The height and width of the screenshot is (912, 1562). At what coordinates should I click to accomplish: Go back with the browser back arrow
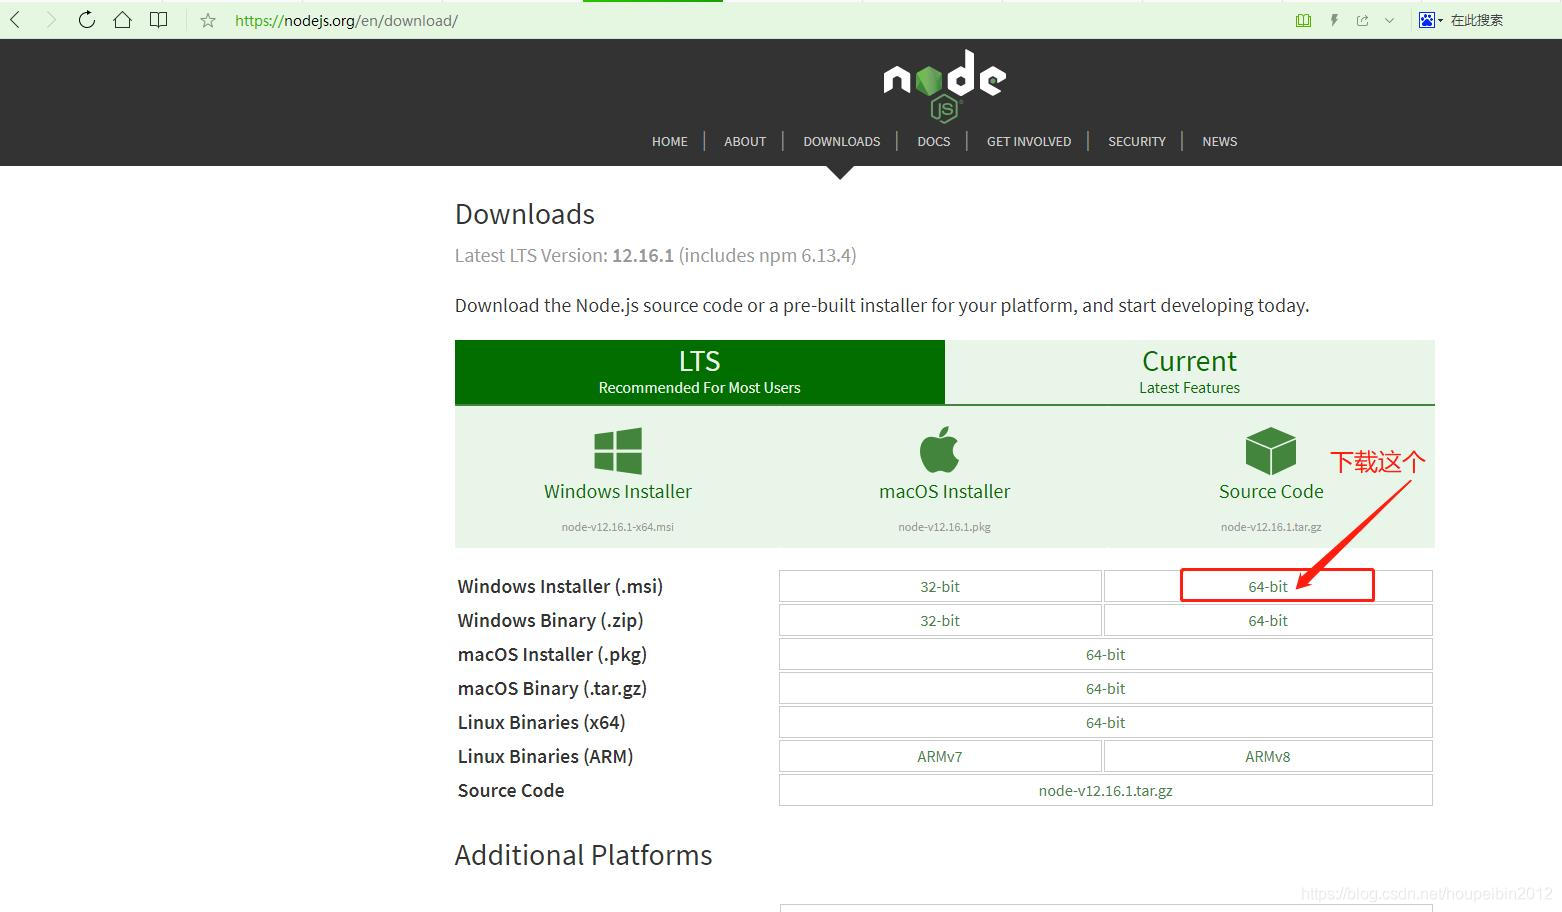(x=15, y=20)
